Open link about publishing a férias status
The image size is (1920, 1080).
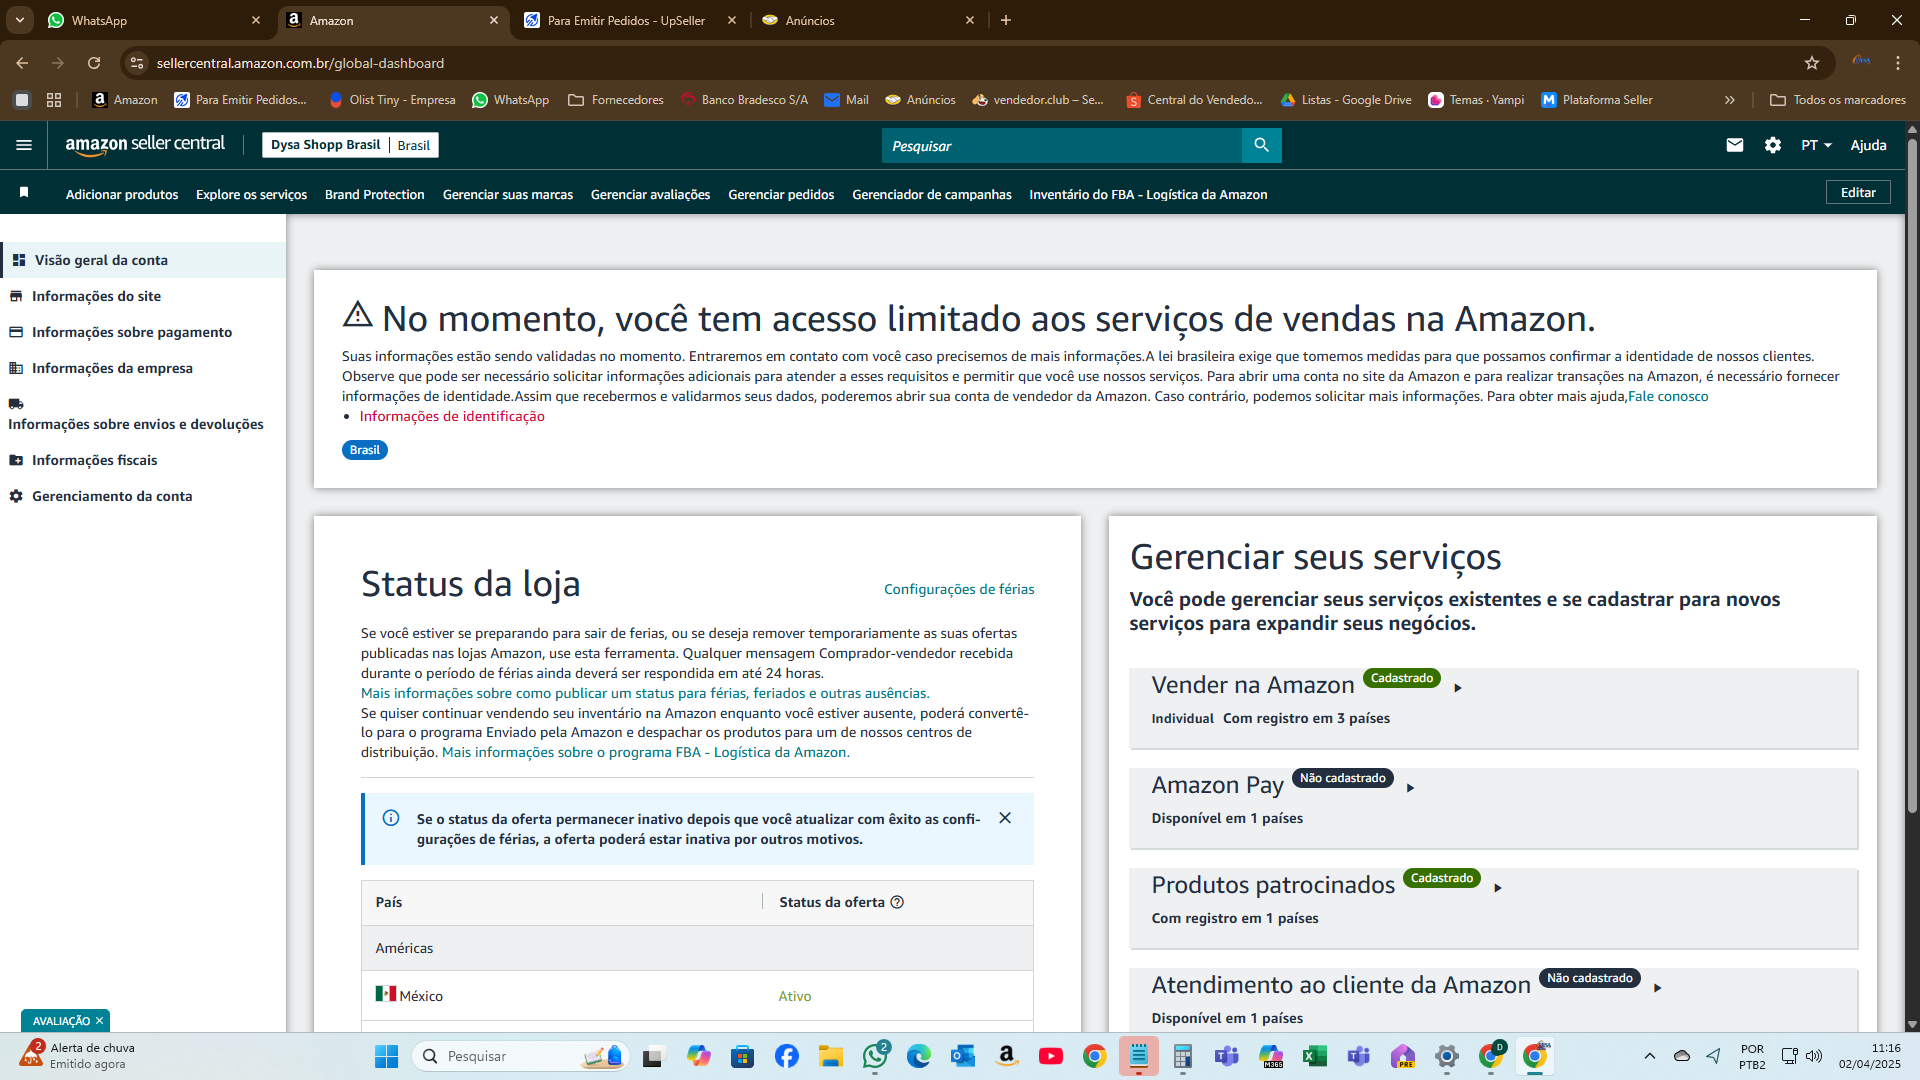(645, 693)
